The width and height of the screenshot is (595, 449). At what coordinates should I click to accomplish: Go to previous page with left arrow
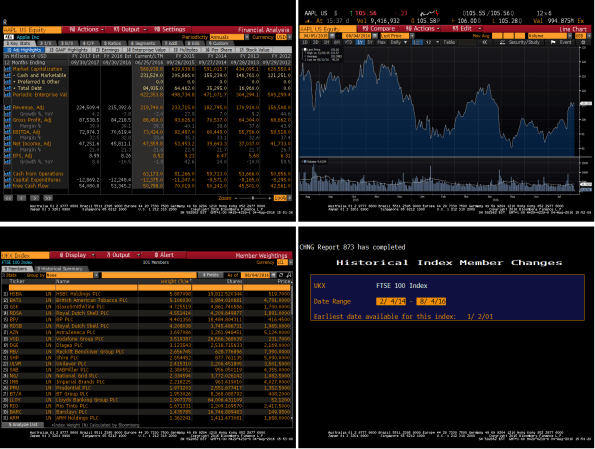point(22,198)
